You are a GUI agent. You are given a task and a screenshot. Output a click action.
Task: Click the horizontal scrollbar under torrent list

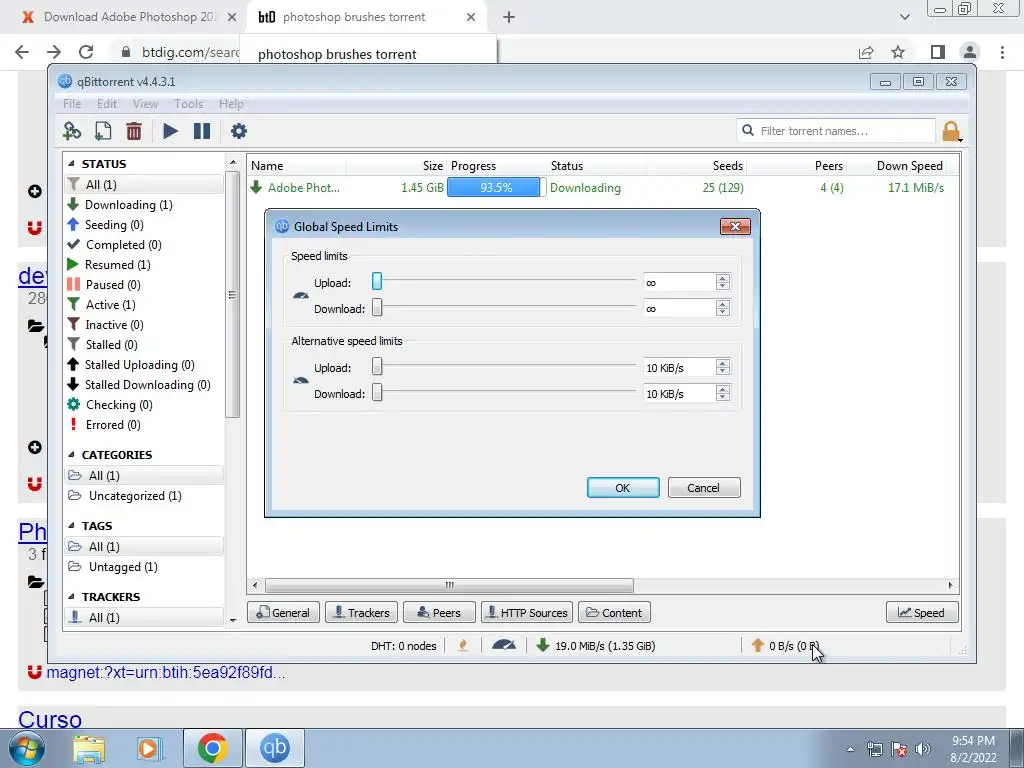coord(449,585)
